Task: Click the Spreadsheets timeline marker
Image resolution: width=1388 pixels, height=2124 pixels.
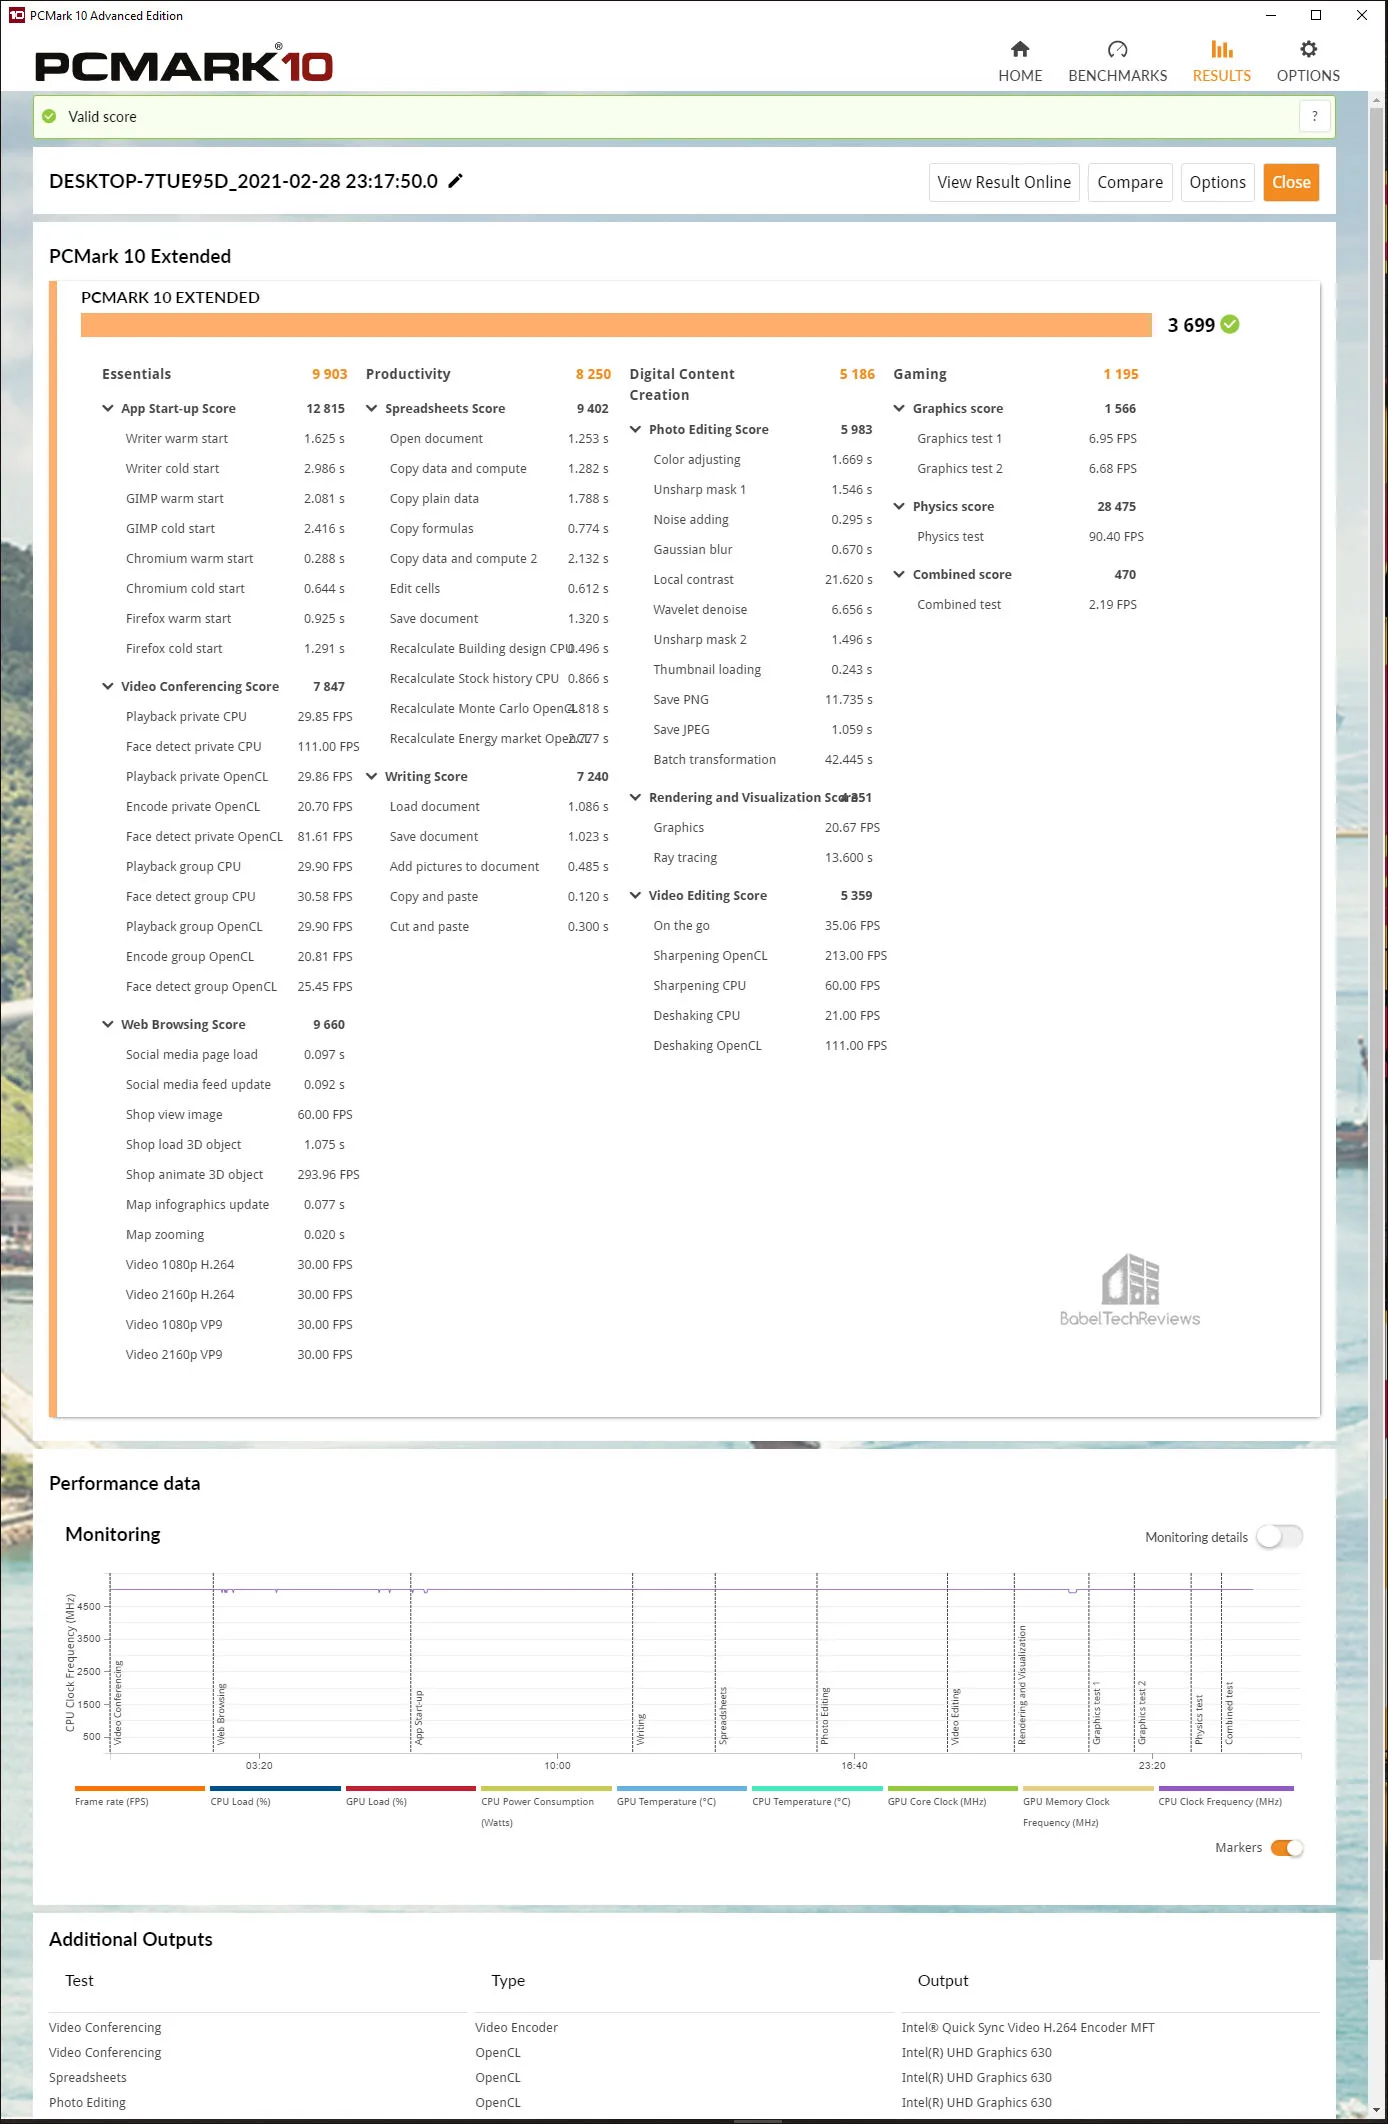Action: tap(723, 1716)
